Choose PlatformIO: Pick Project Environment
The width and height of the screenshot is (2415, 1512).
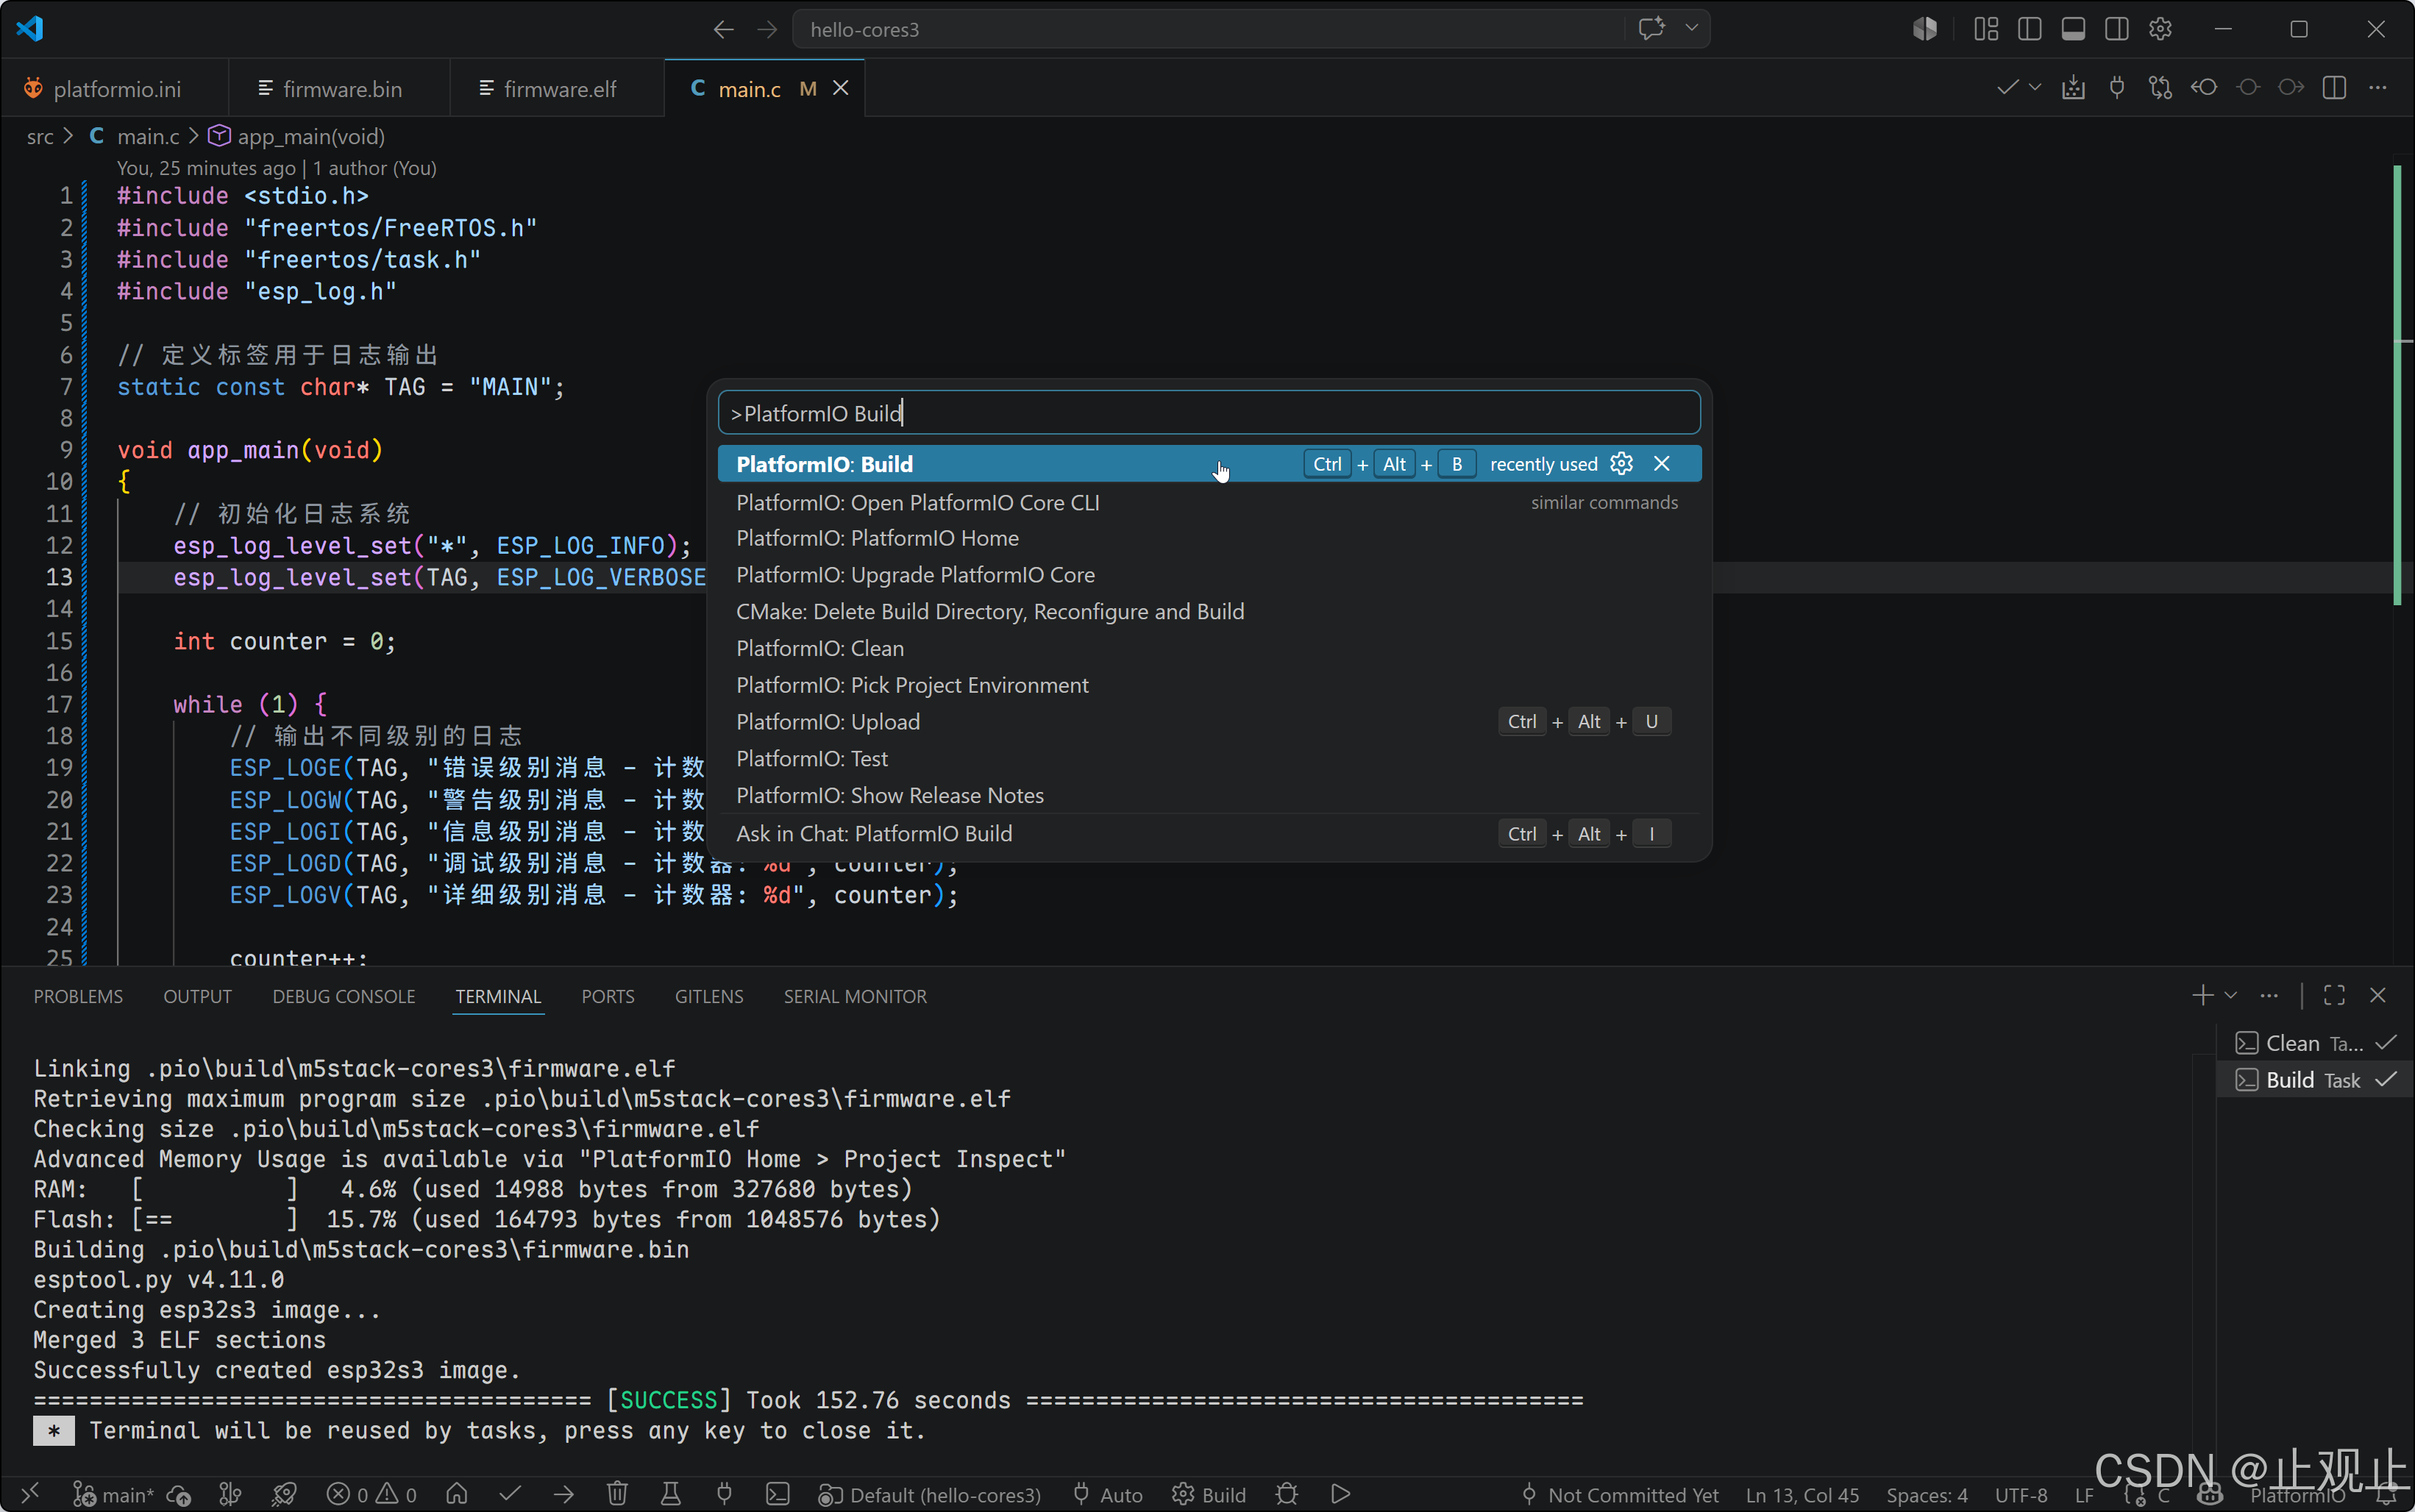pos(1209,685)
